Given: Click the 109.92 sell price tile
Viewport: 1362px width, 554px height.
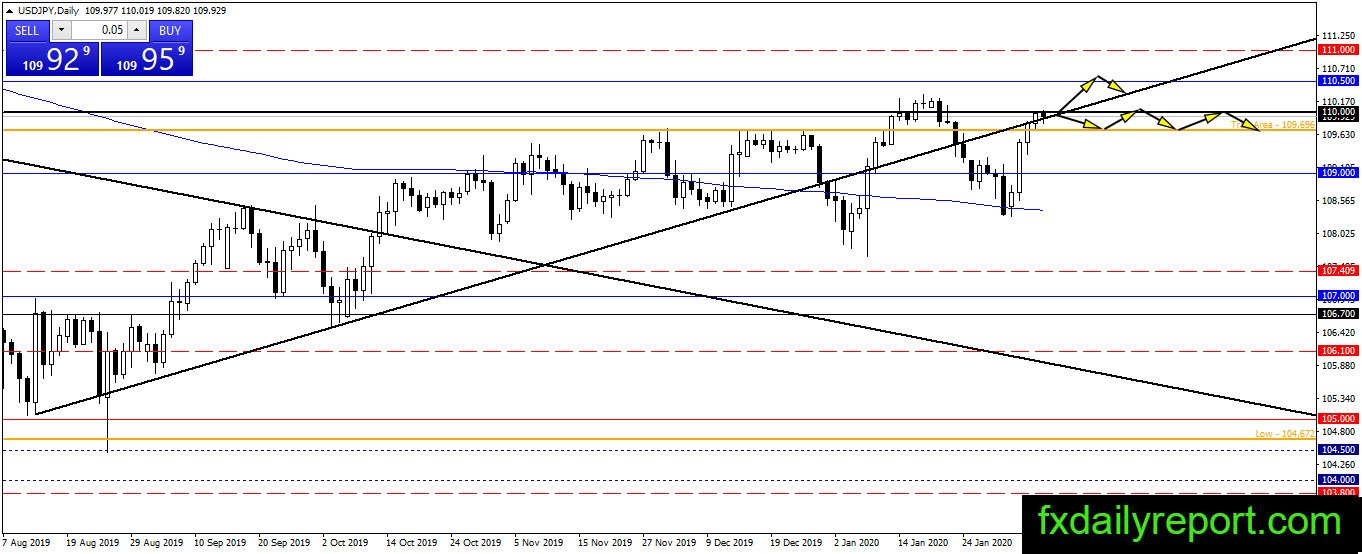Looking at the screenshot, I should coord(52,59).
